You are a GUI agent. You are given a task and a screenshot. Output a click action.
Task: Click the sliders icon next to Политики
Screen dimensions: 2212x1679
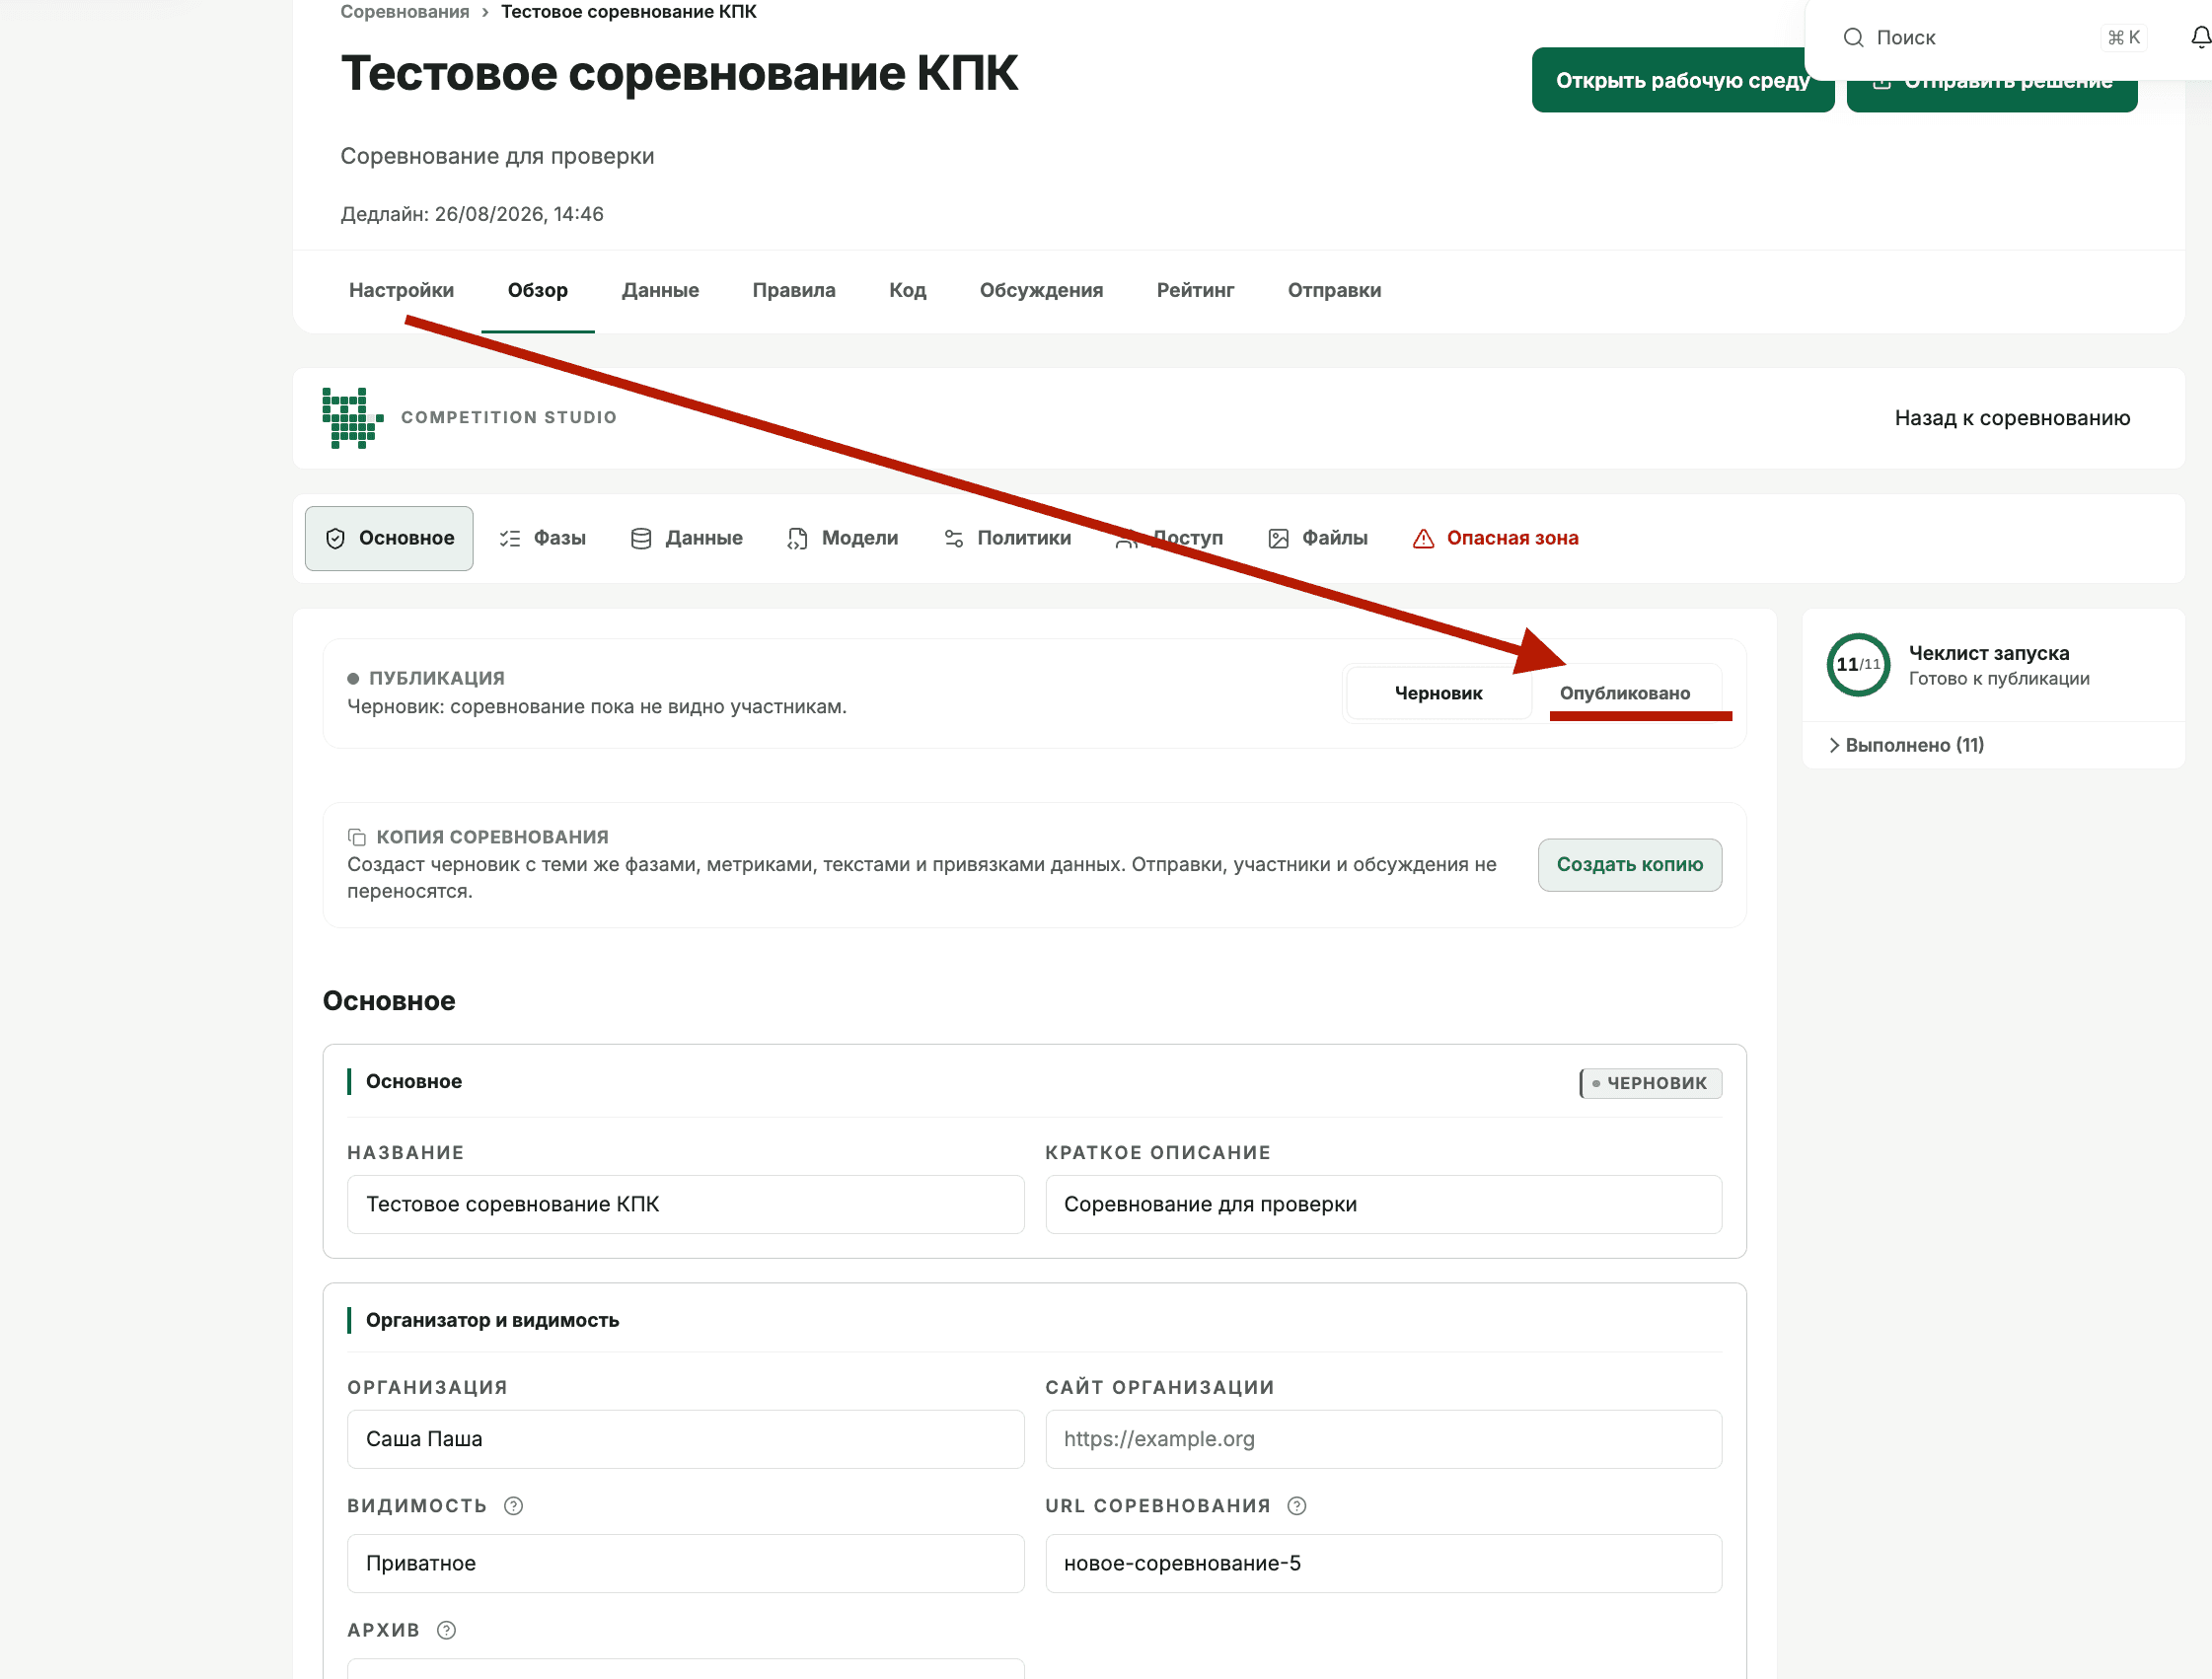pos(953,539)
